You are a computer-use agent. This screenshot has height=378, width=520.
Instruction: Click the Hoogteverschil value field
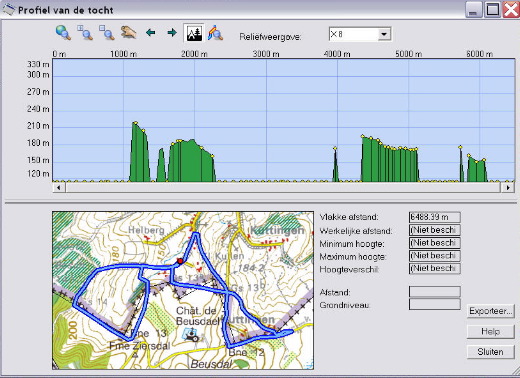[435, 268]
